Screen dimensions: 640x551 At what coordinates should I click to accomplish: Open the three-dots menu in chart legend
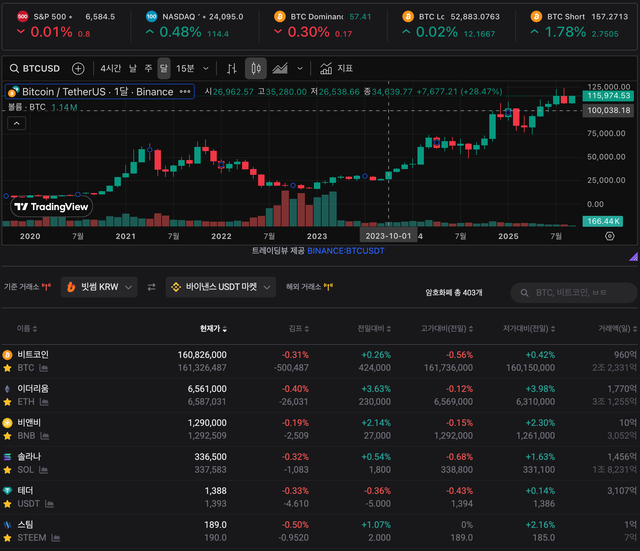(185, 91)
